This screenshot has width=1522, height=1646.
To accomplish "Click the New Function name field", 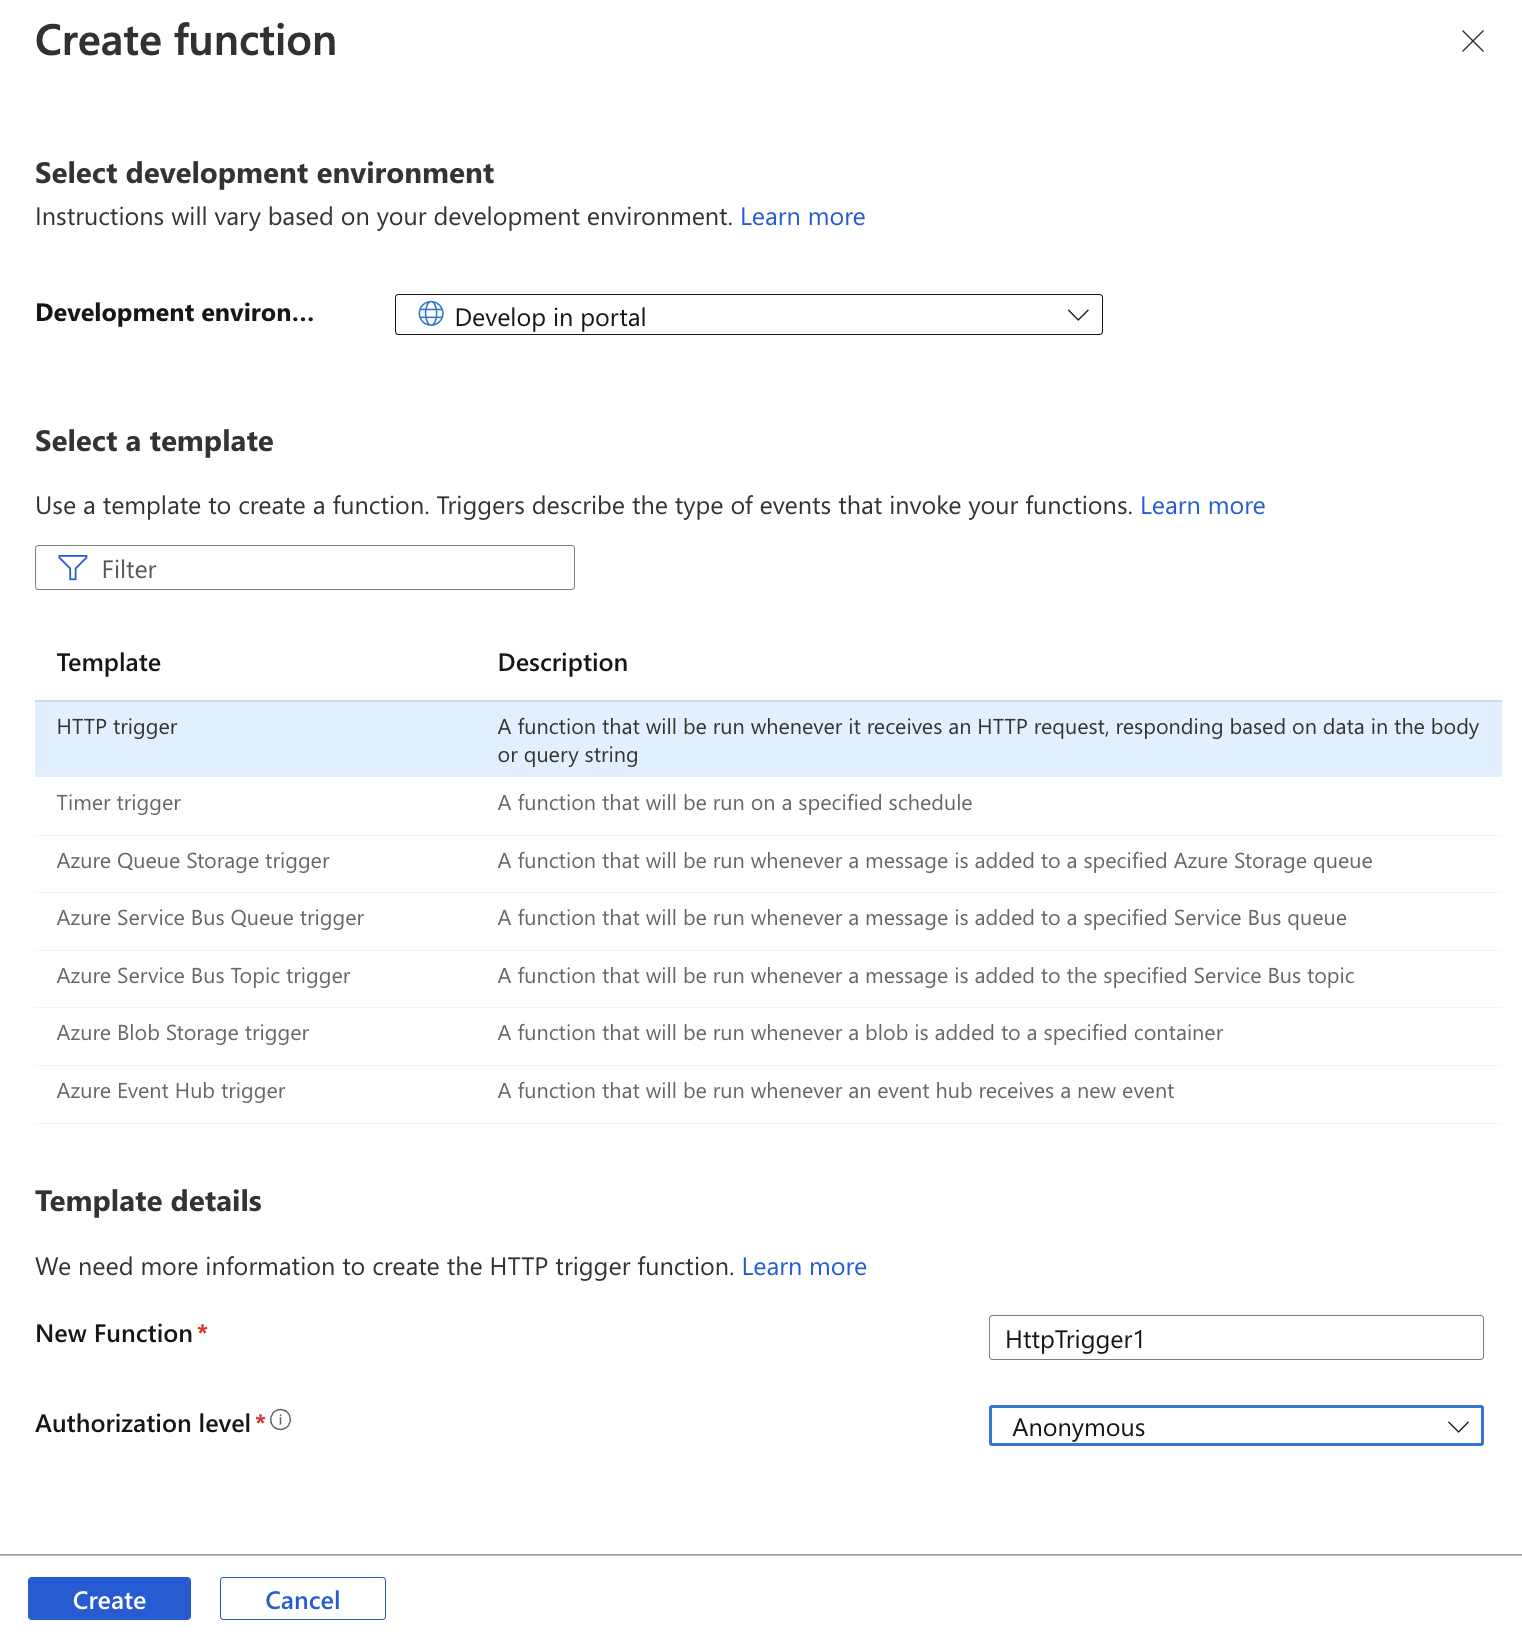I will tap(1236, 1338).
